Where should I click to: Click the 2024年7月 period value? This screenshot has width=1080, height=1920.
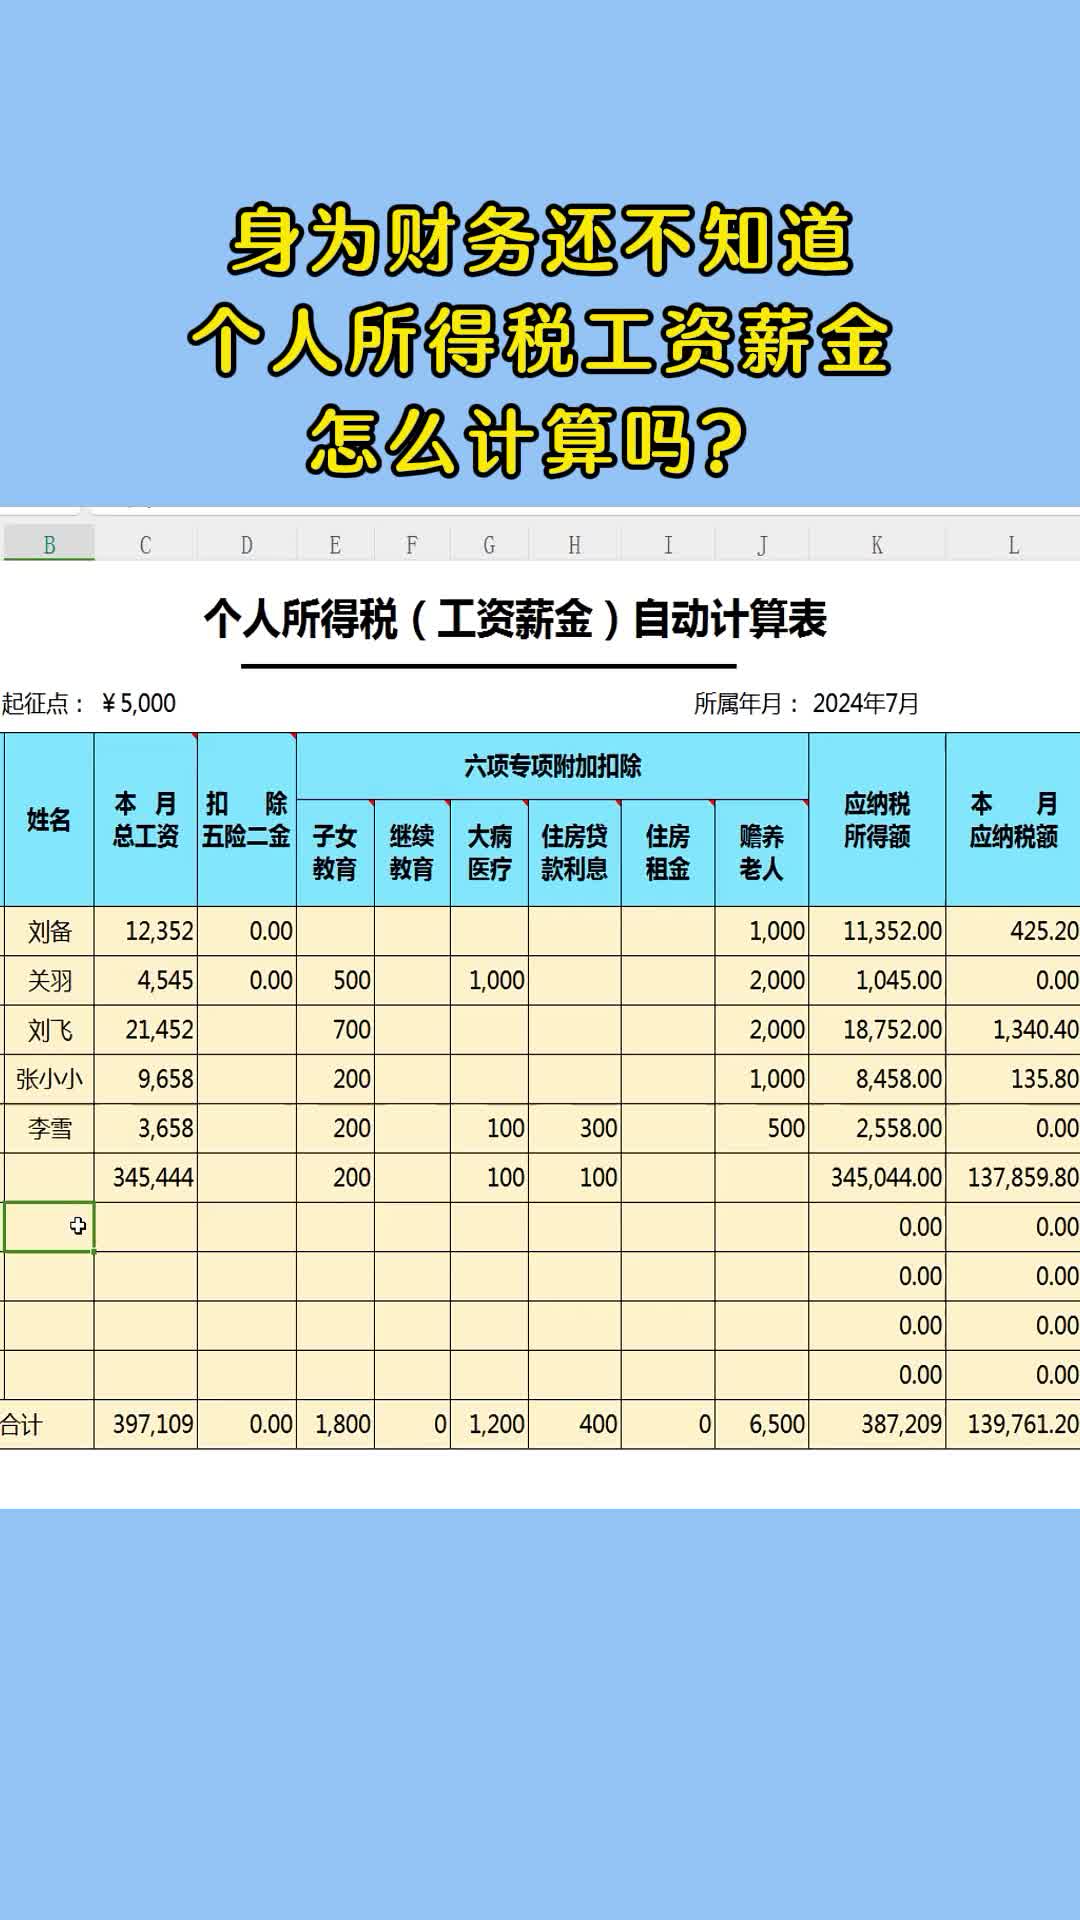[866, 703]
